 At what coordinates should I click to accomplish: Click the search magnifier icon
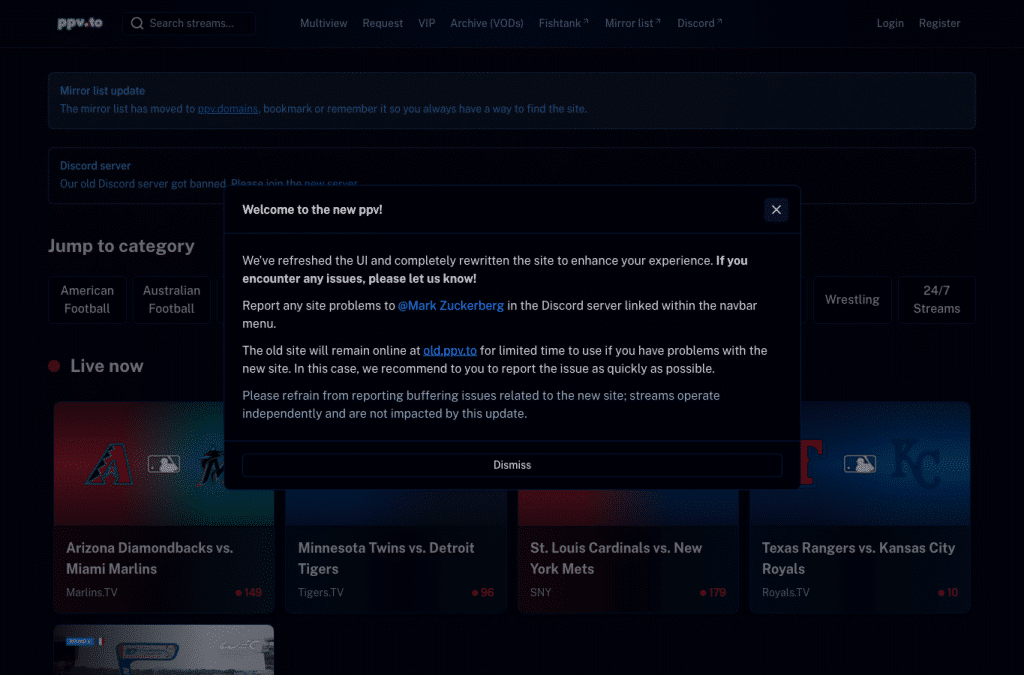pos(137,24)
